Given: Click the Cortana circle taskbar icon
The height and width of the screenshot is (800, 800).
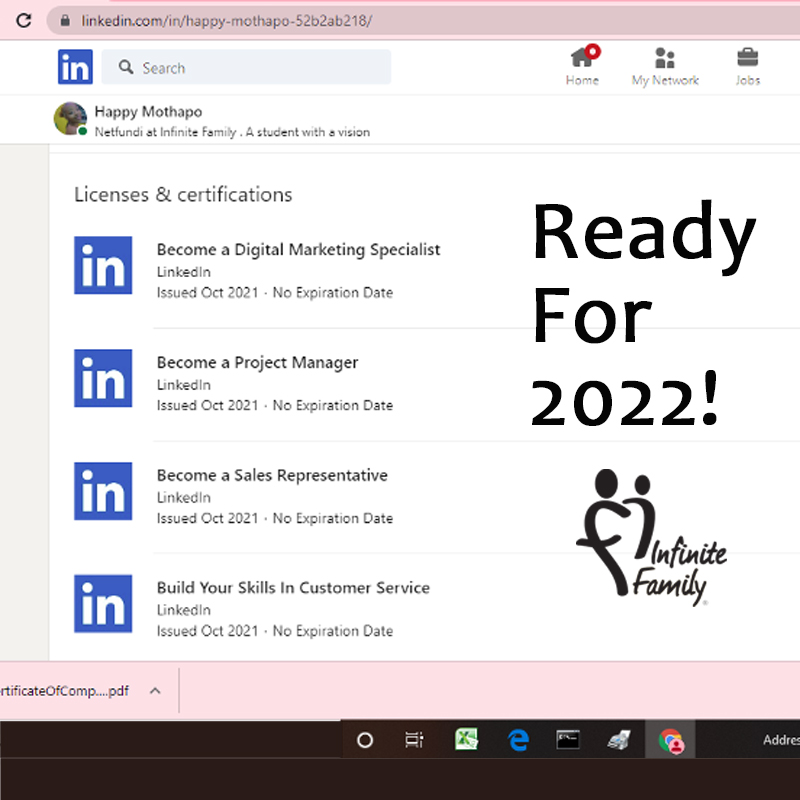Looking at the screenshot, I should 365,740.
